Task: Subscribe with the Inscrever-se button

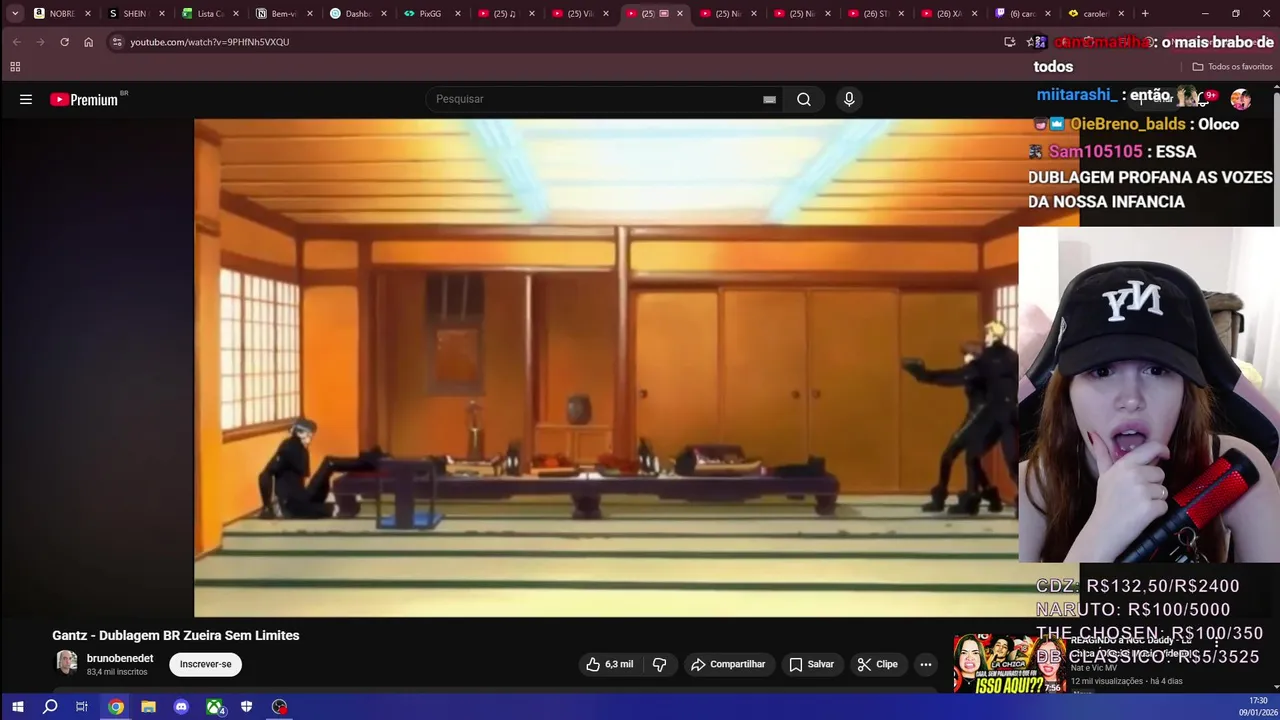Action: pos(205,664)
